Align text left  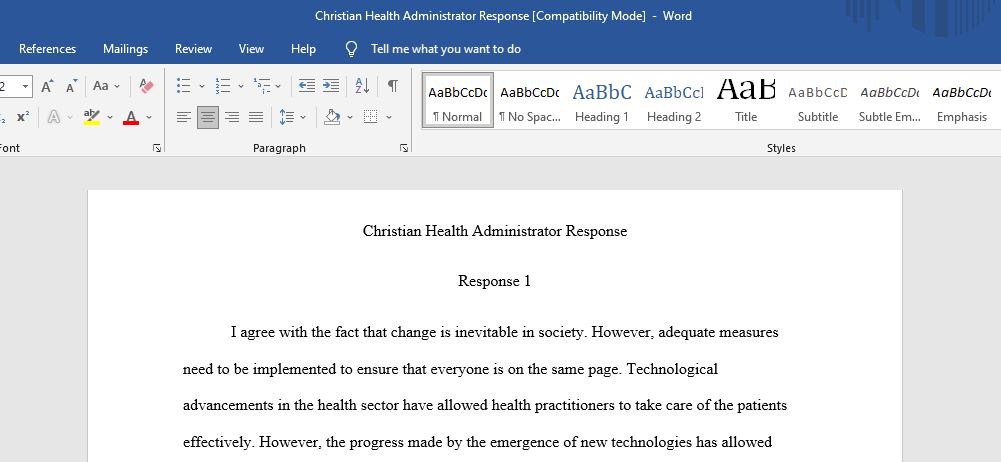[184, 117]
